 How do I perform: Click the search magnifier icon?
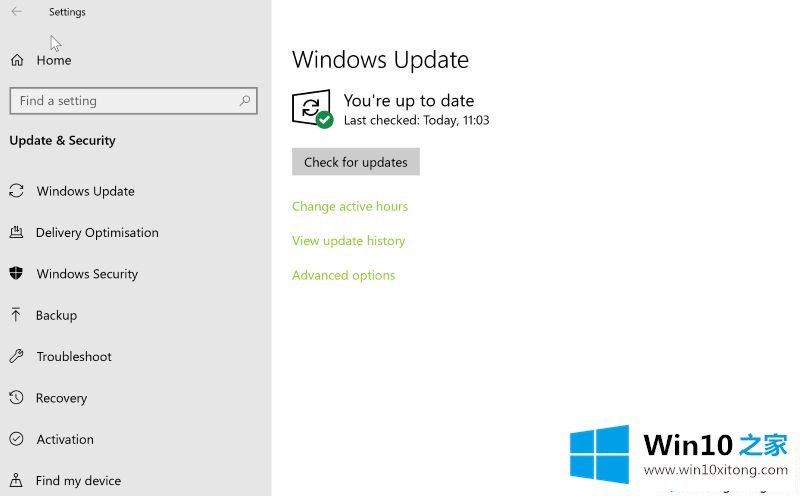pos(245,101)
